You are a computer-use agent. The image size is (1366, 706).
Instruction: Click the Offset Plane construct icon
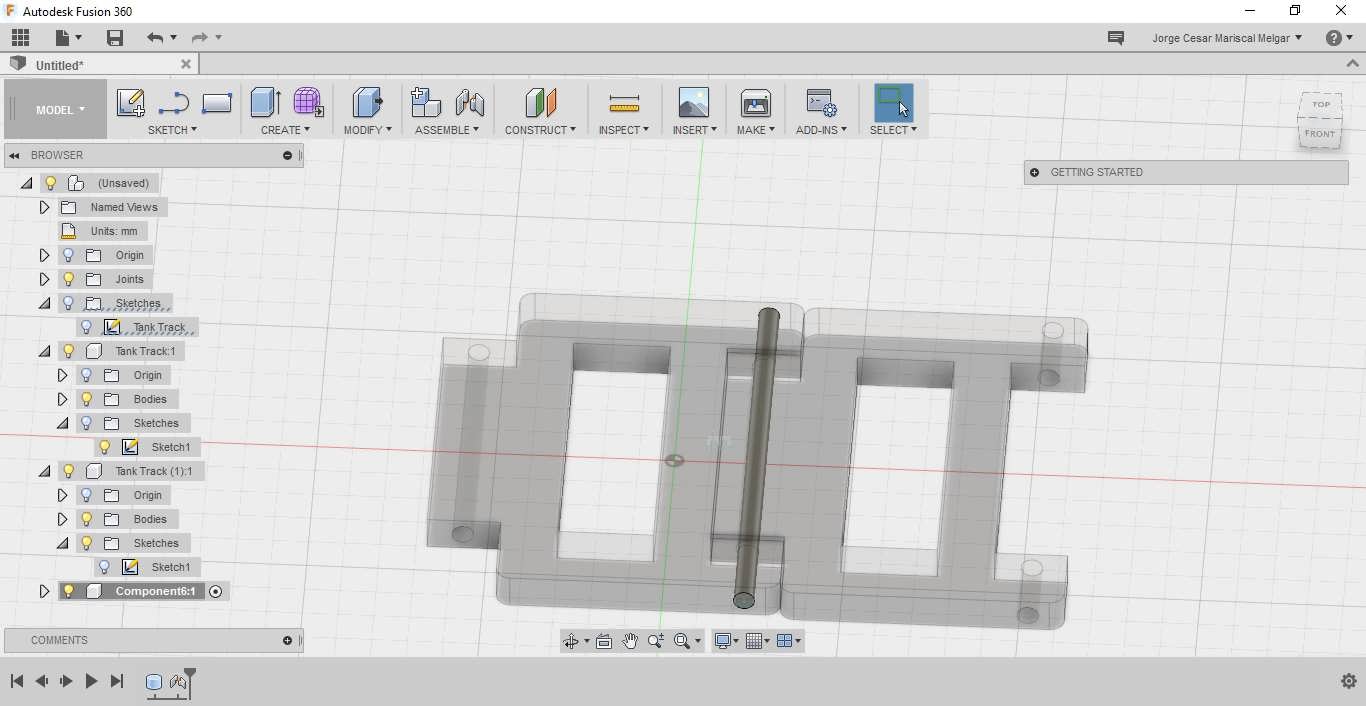pyautogui.click(x=540, y=102)
